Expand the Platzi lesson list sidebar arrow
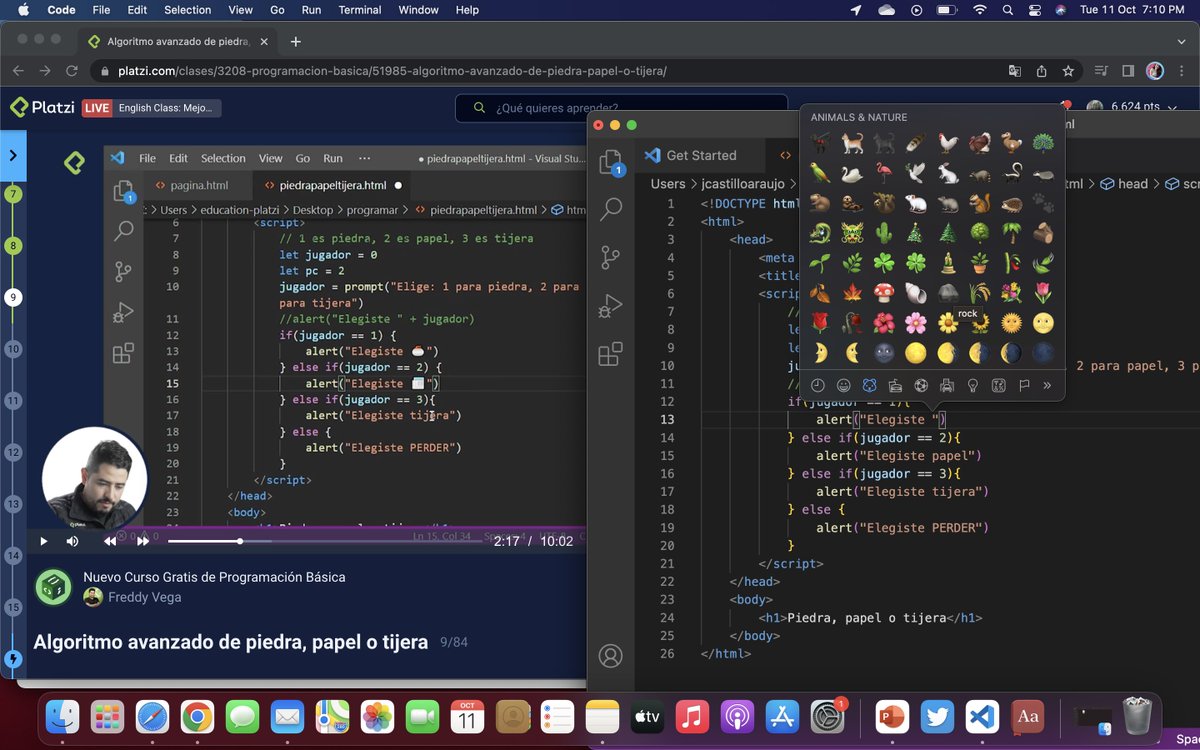Viewport: 1200px width, 750px height. pos(13,155)
